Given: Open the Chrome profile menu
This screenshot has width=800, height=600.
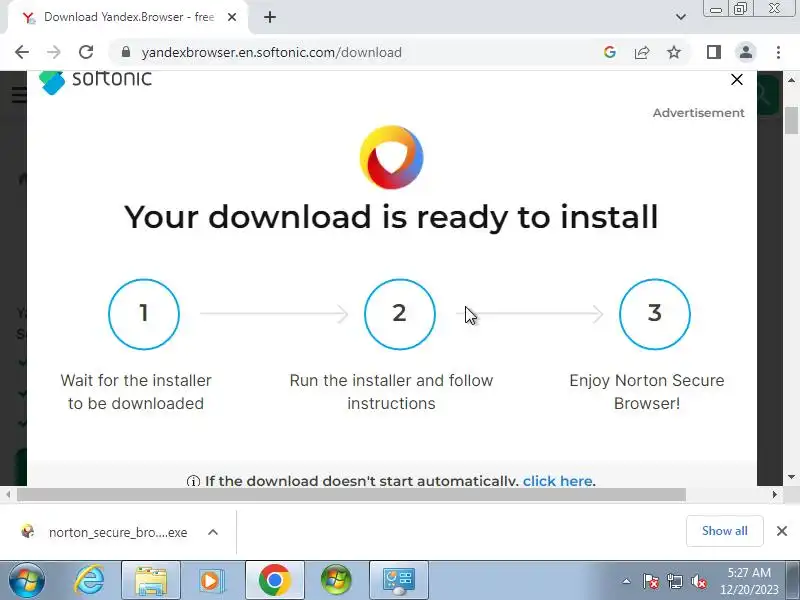Looking at the screenshot, I should [x=746, y=52].
